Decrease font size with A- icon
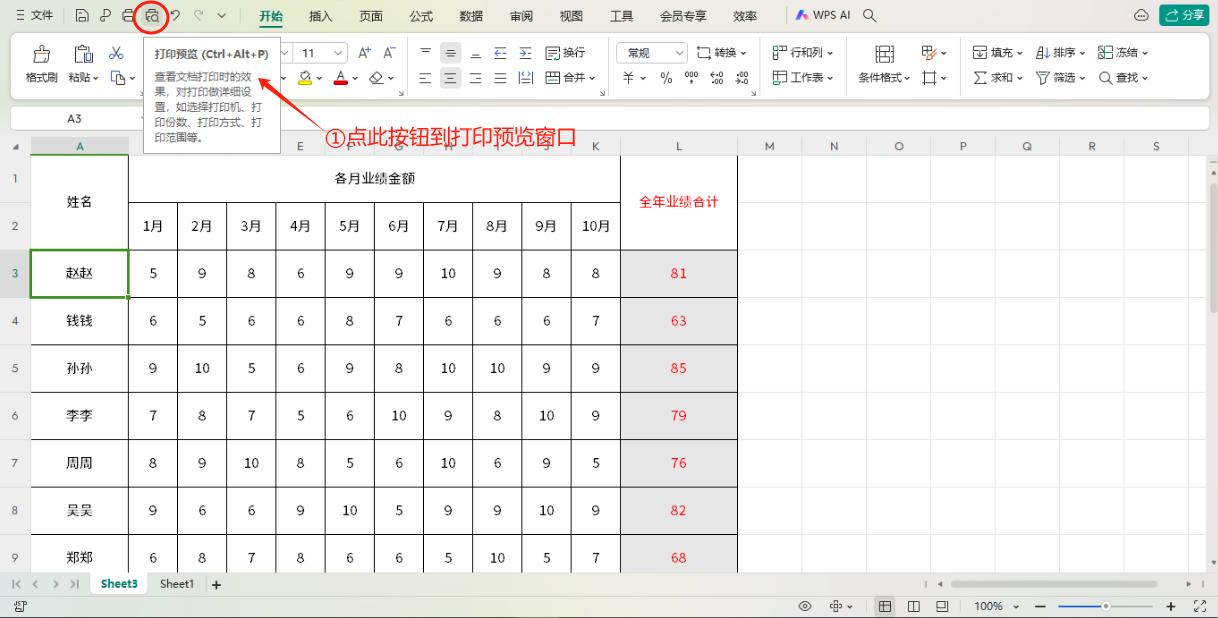 click(389, 53)
